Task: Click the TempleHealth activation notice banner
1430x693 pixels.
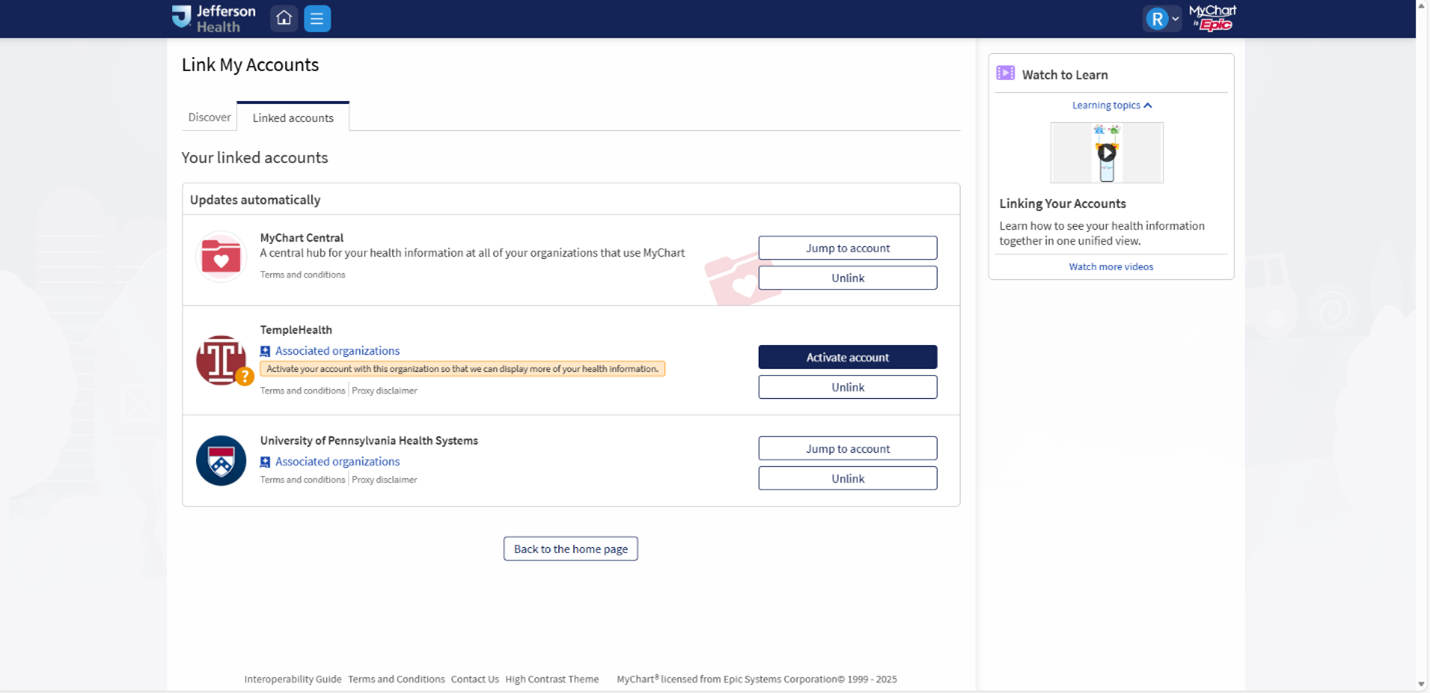Action: pos(462,369)
